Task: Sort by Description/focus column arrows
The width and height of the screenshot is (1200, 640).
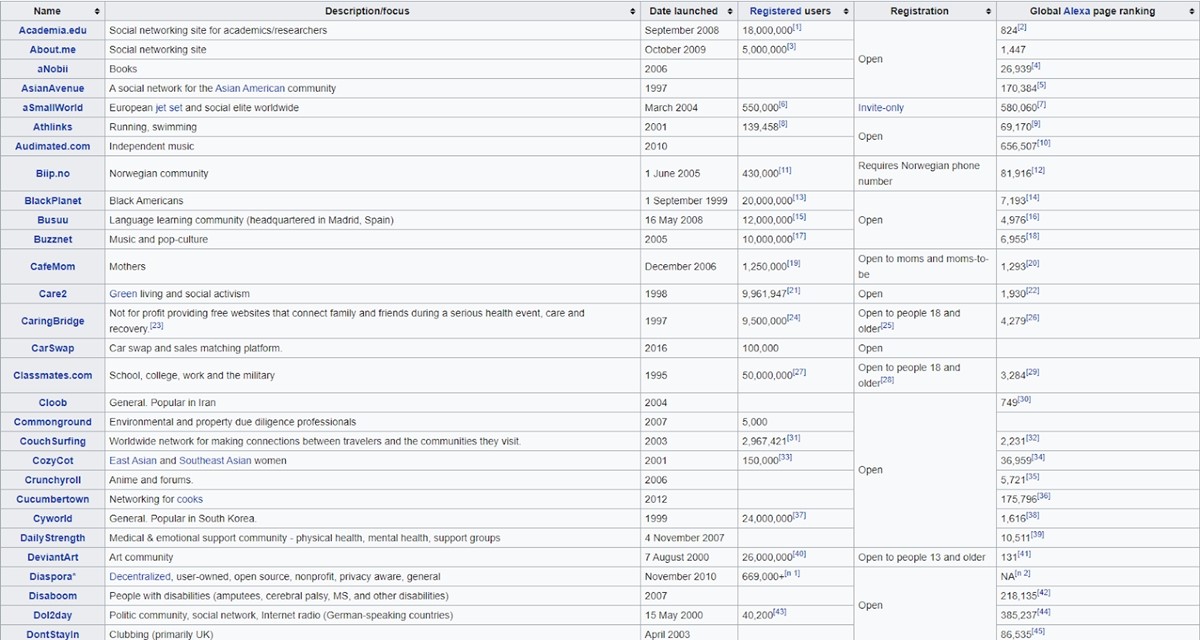Action: [633, 11]
